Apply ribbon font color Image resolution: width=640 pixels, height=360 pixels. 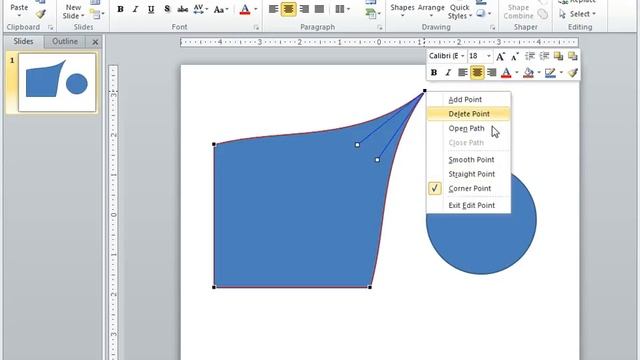(x=245, y=9)
